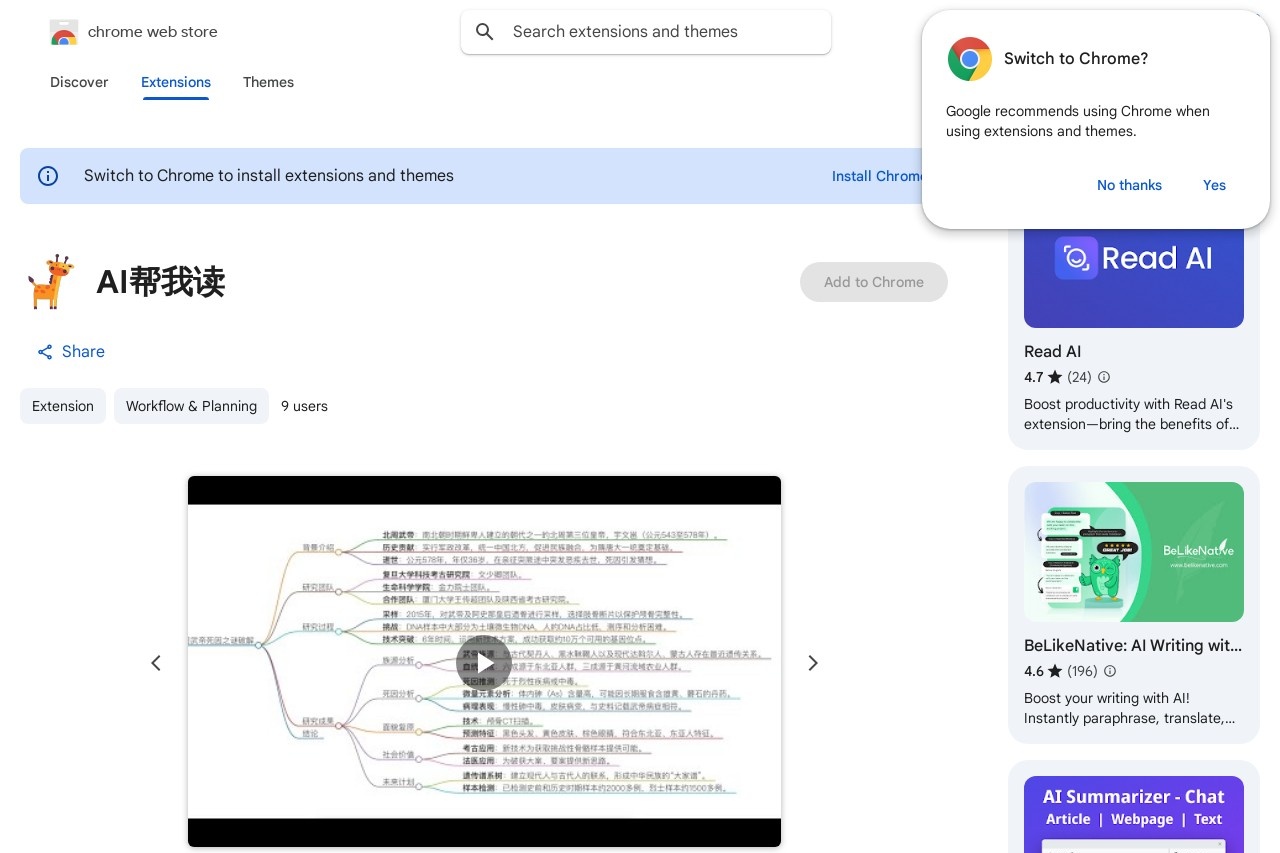This screenshot has height=853, width=1280.
Task: Click the giraffe extension icon
Action: click(51, 282)
